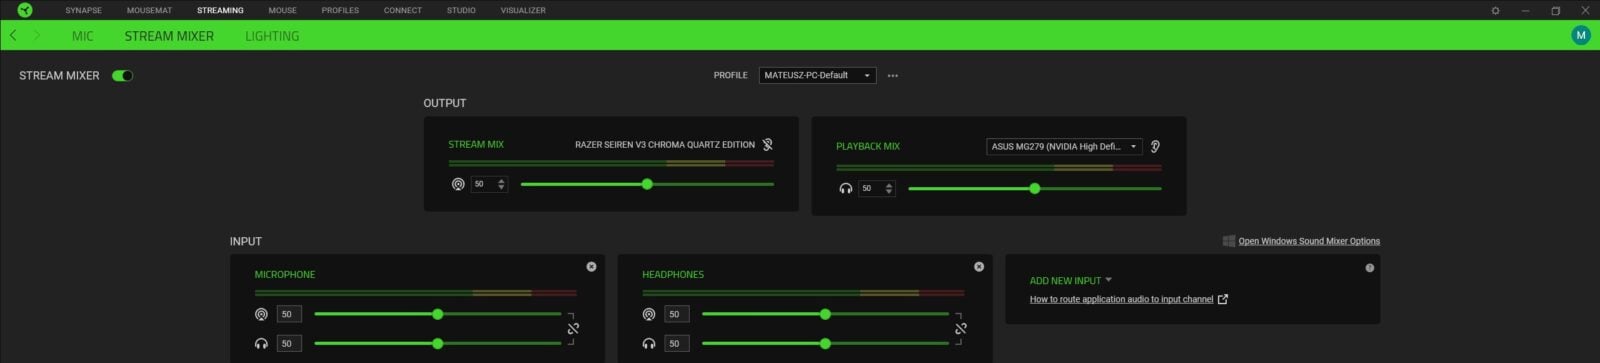1600x363 pixels.
Task: Expand the Add New Input menu
Action: click(1071, 281)
